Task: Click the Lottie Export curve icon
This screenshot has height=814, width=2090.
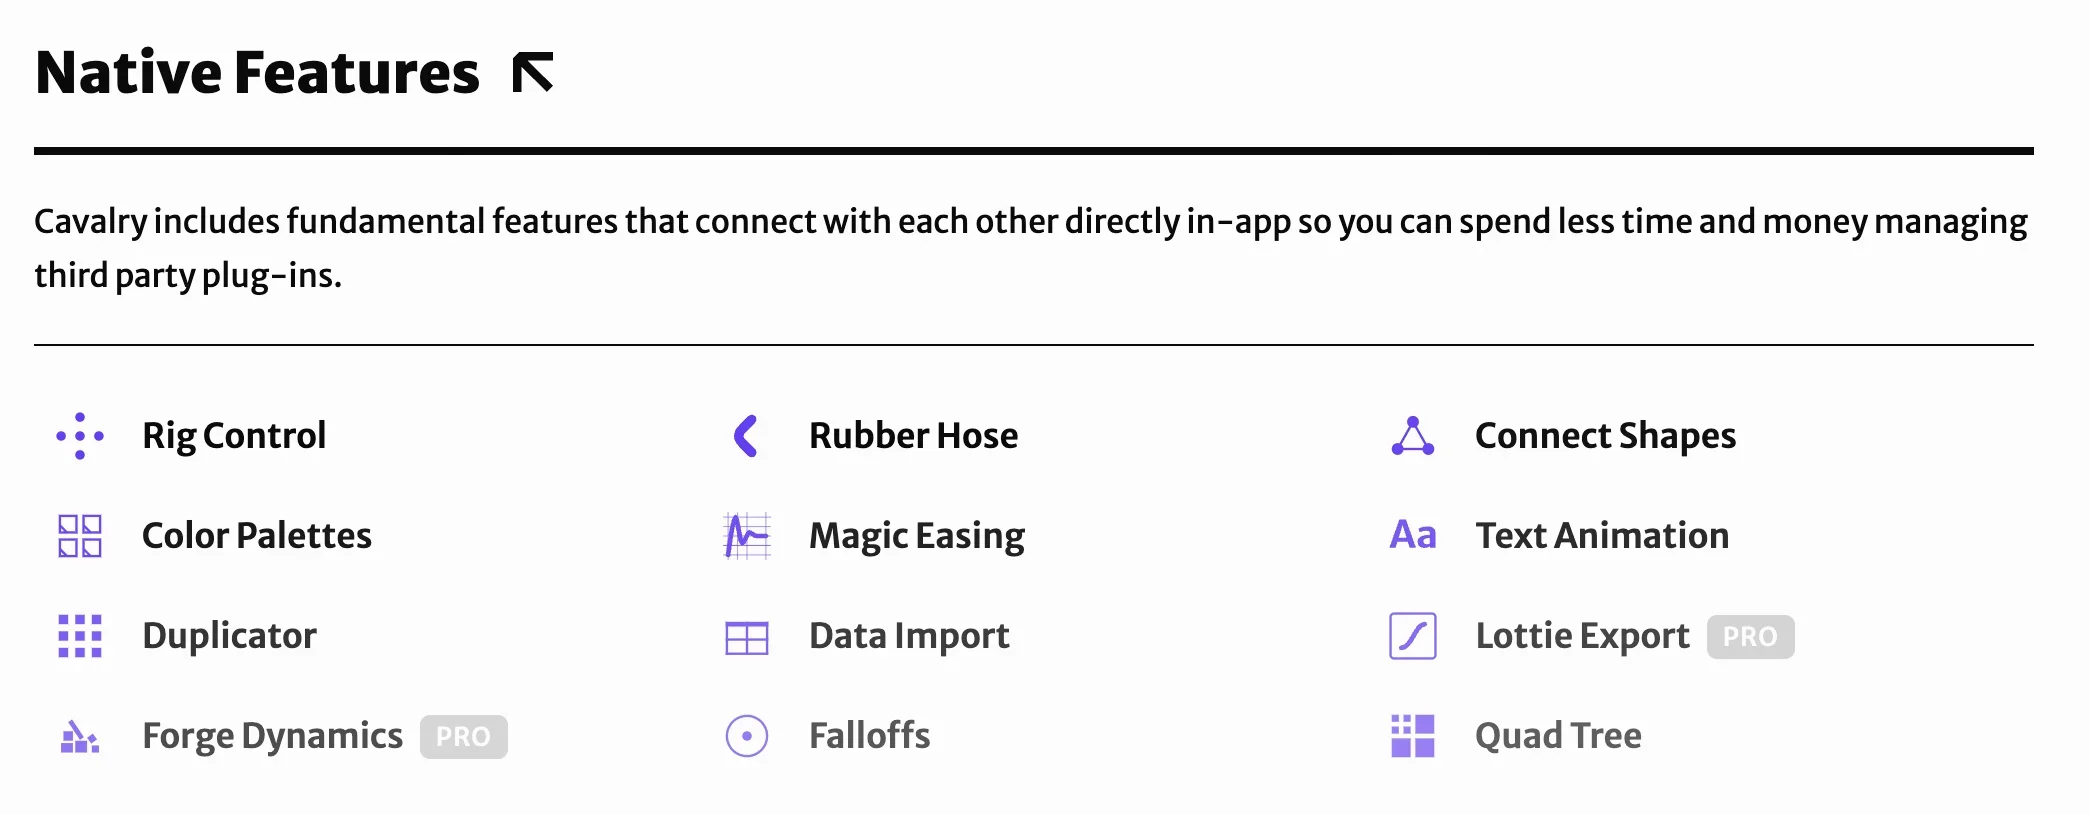Action: pos(1413,636)
